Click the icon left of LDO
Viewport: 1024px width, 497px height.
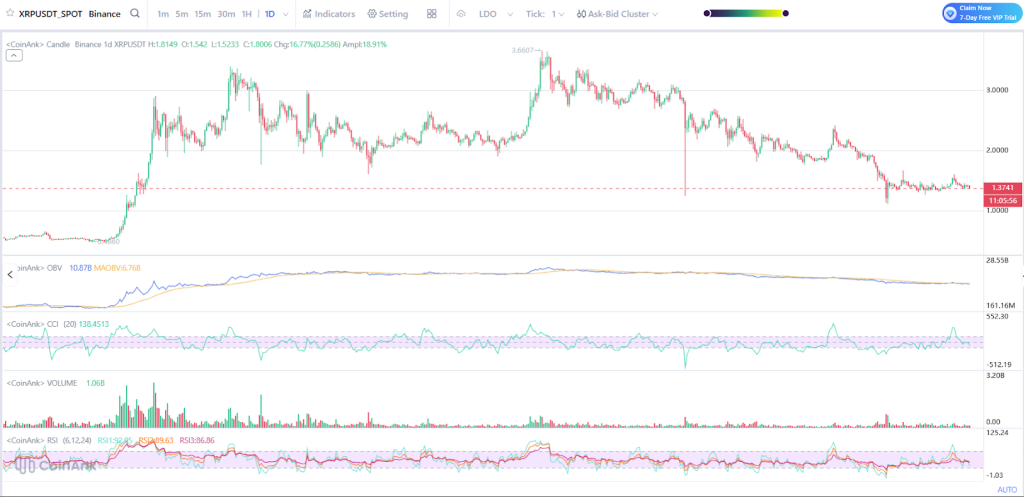pyautogui.click(x=461, y=14)
